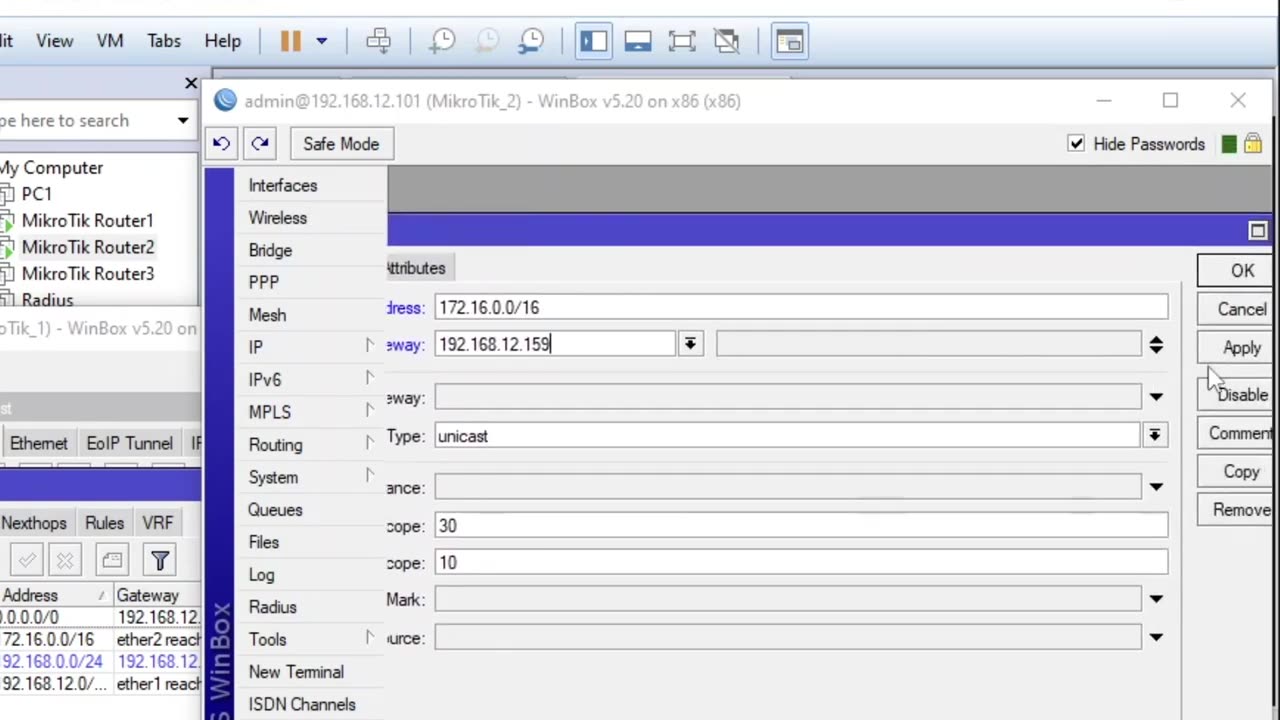Click the library search field
Screen dimensions: 1280x720
[85, 121]
